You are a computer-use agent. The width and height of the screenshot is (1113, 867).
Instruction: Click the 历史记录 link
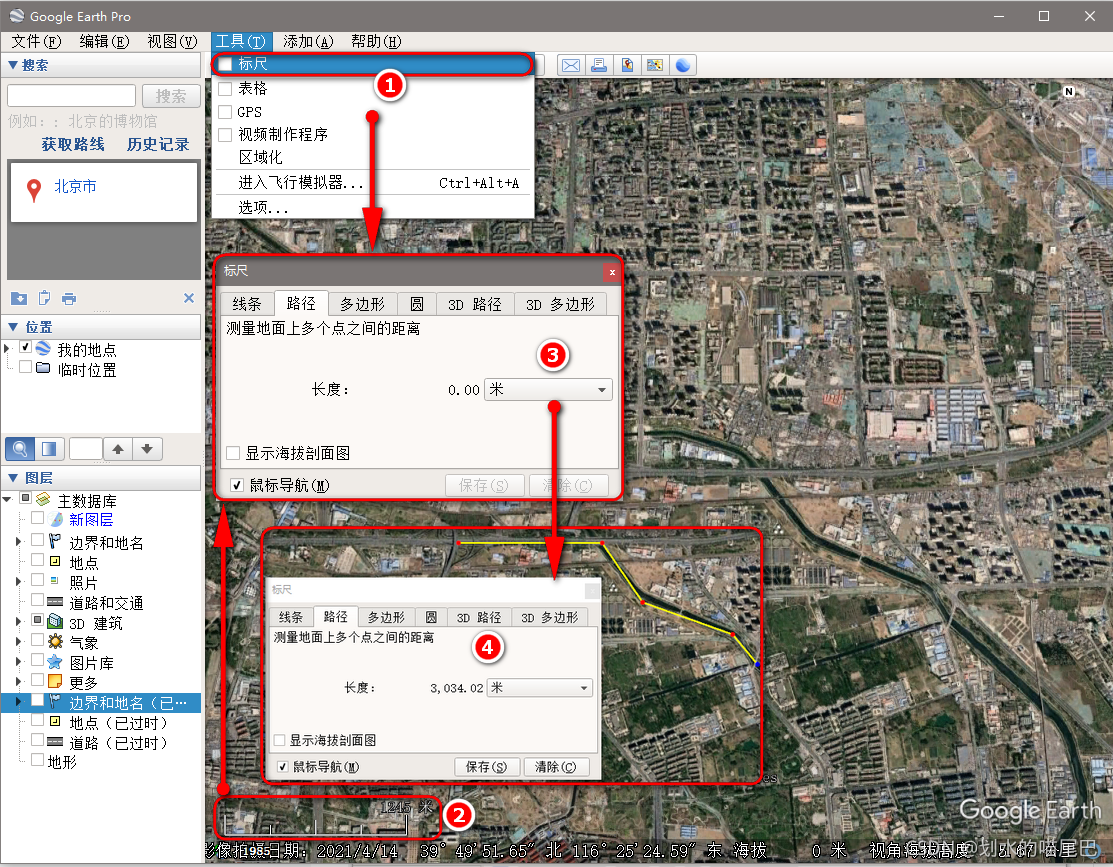[x=158, y=144]
